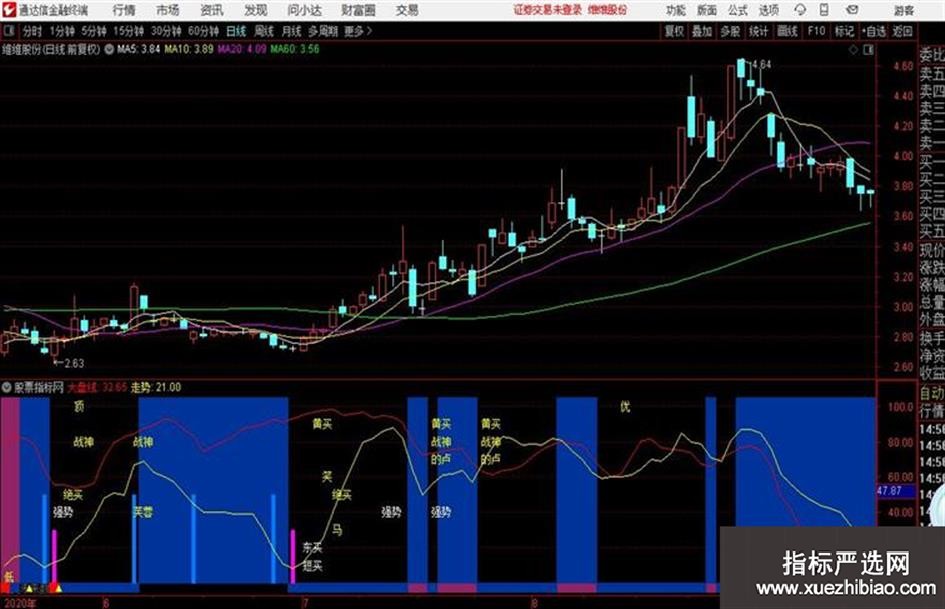The height and width of the screenshot is (609, 945).
Task: Click the 大盘线 indicator value label
Action: [x=96, y=387]
